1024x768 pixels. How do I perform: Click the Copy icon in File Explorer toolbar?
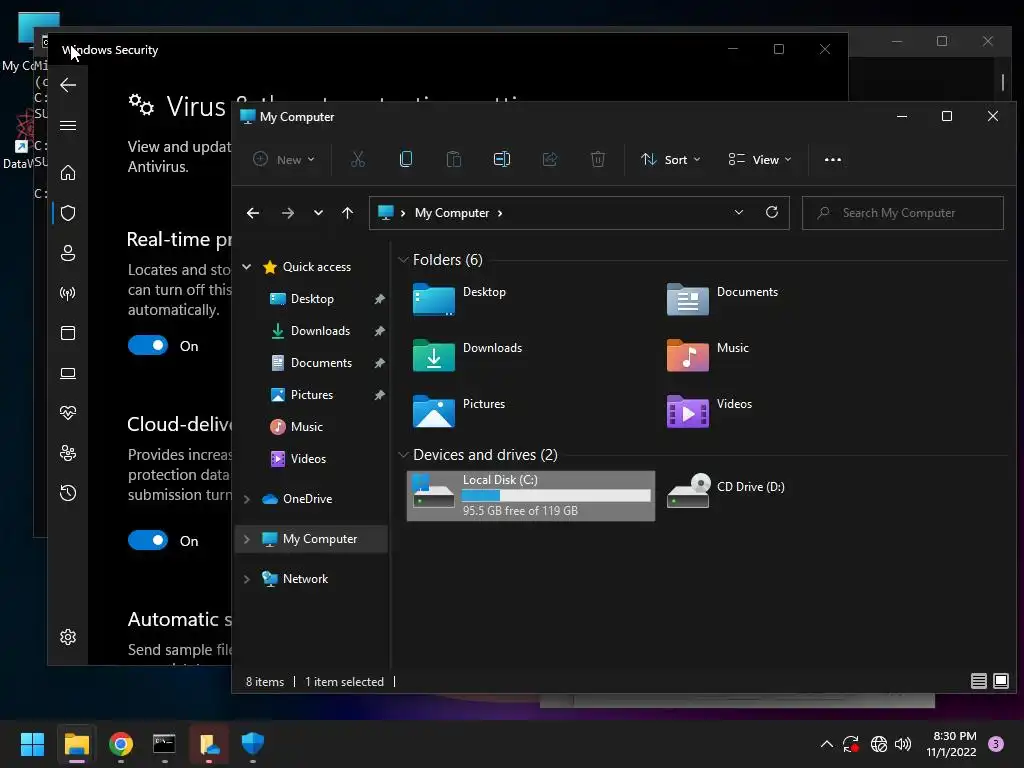click(406, 159)
